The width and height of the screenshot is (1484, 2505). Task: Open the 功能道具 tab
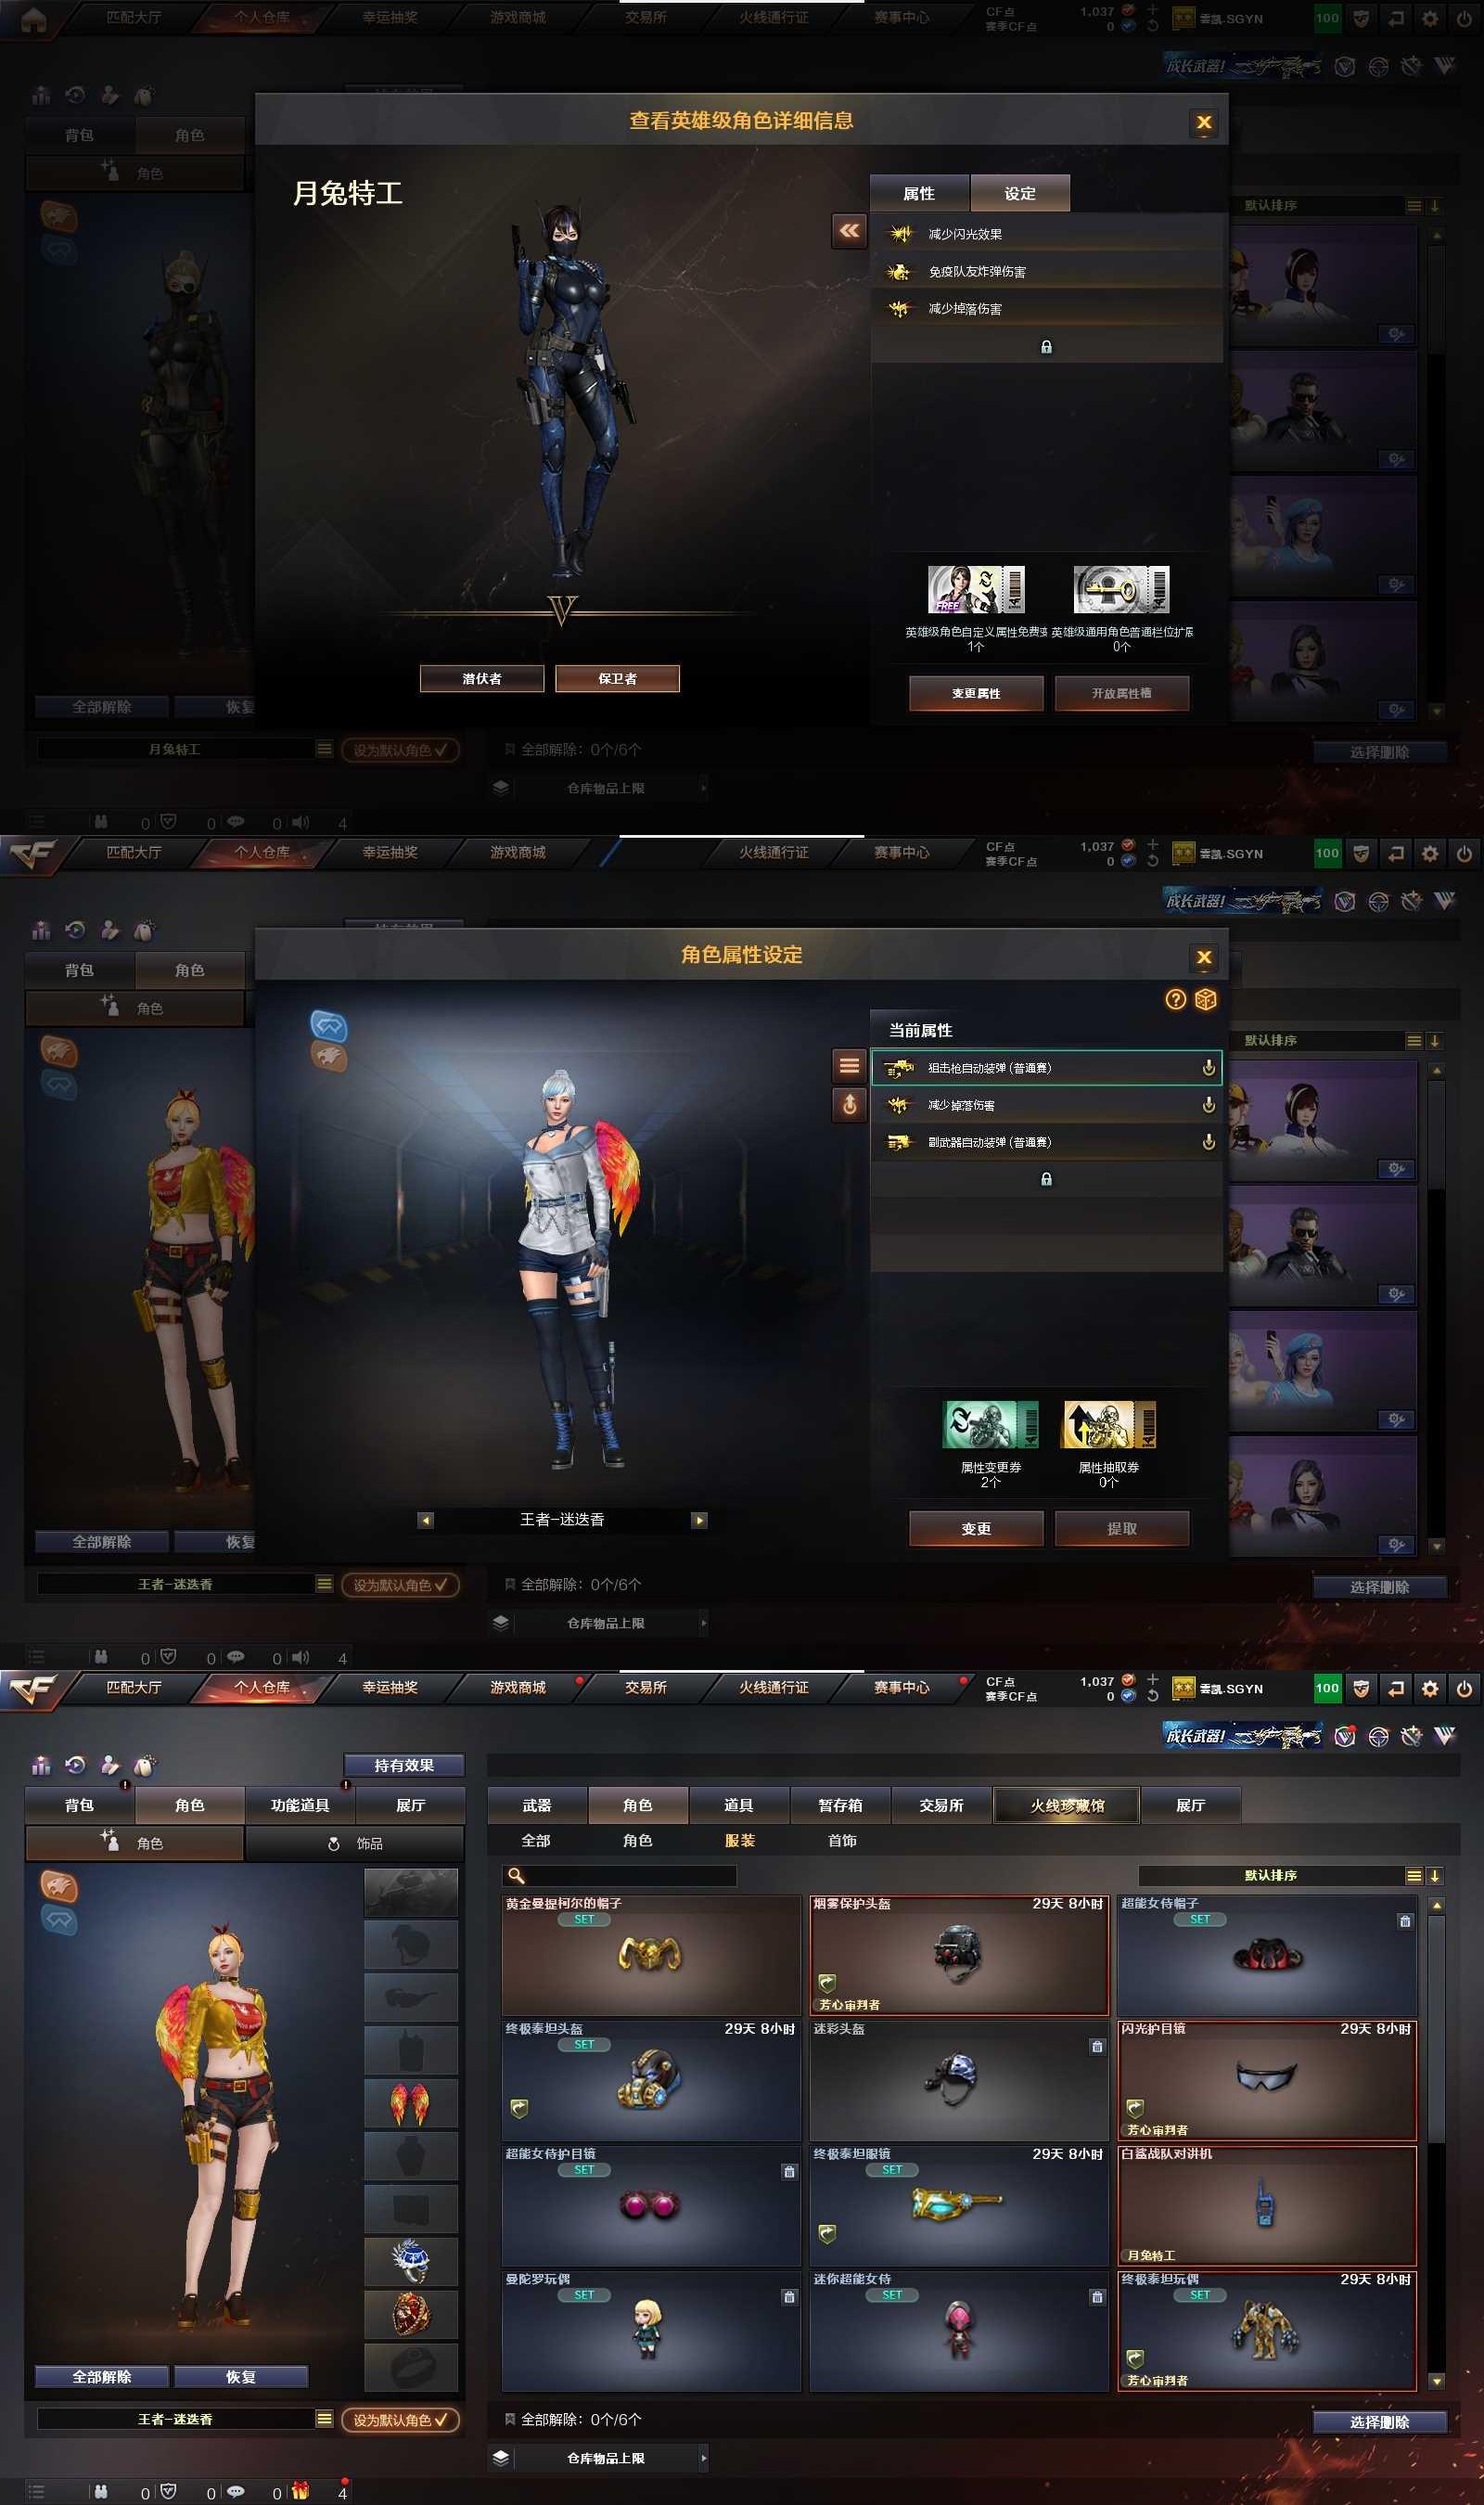pyautogui.click(x=300, y=1805)
